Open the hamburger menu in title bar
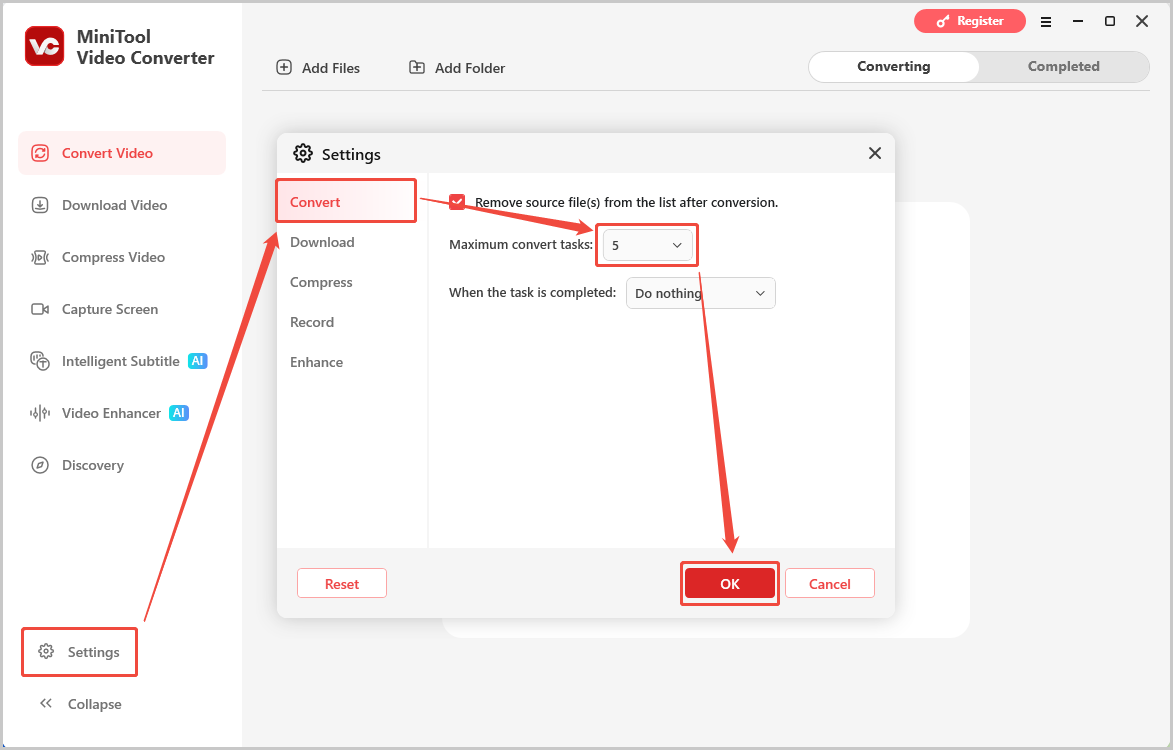 click(1046, 22)
